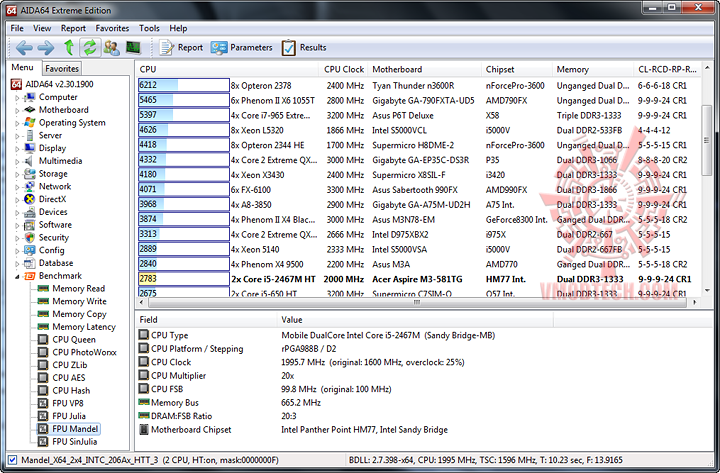This screenshot has height=473, width=720.
Task: Click the 6212 score bar
Action: pyautogui.click(x=184, y=85)
